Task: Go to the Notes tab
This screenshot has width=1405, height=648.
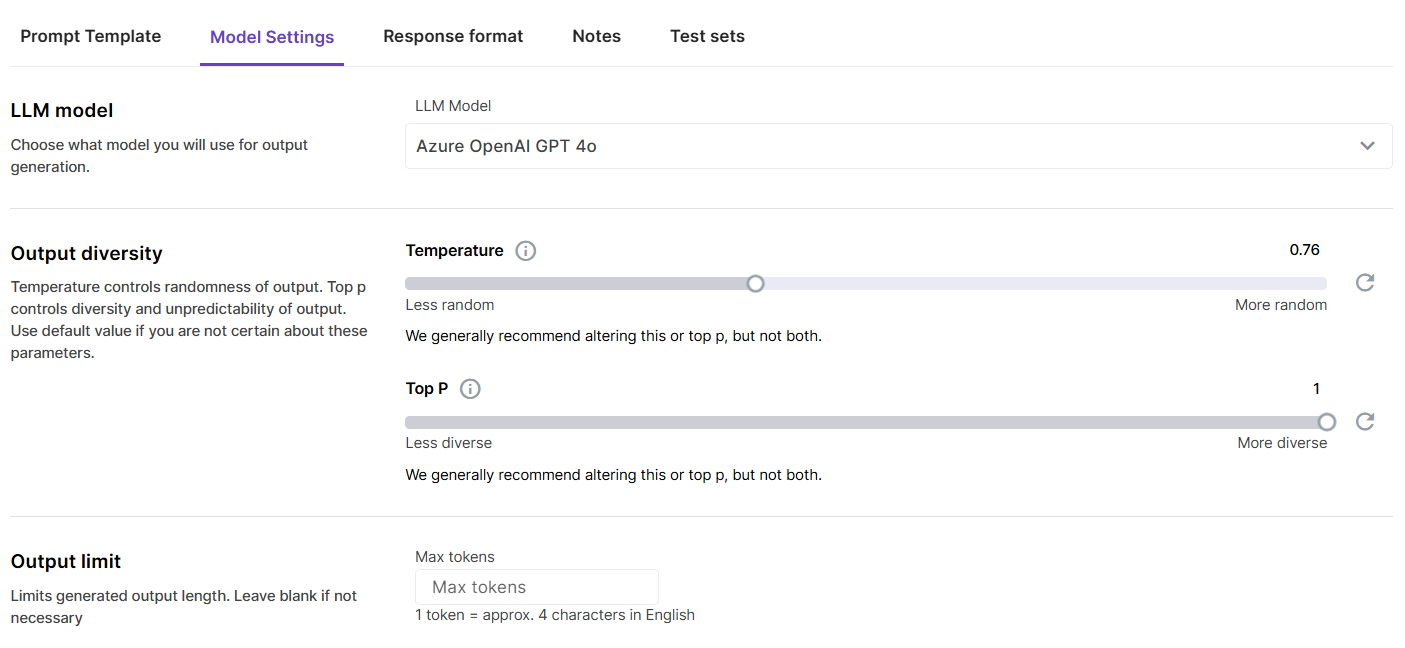Action: [x=596, y=36]
